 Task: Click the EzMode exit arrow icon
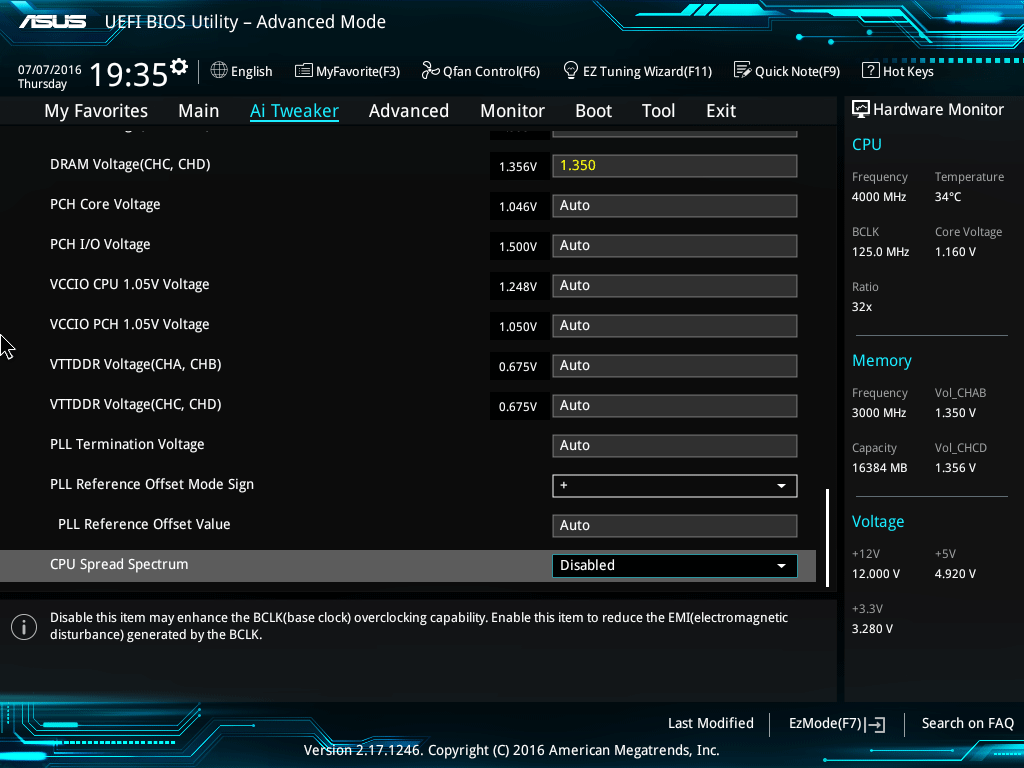[x=875, y=724]
